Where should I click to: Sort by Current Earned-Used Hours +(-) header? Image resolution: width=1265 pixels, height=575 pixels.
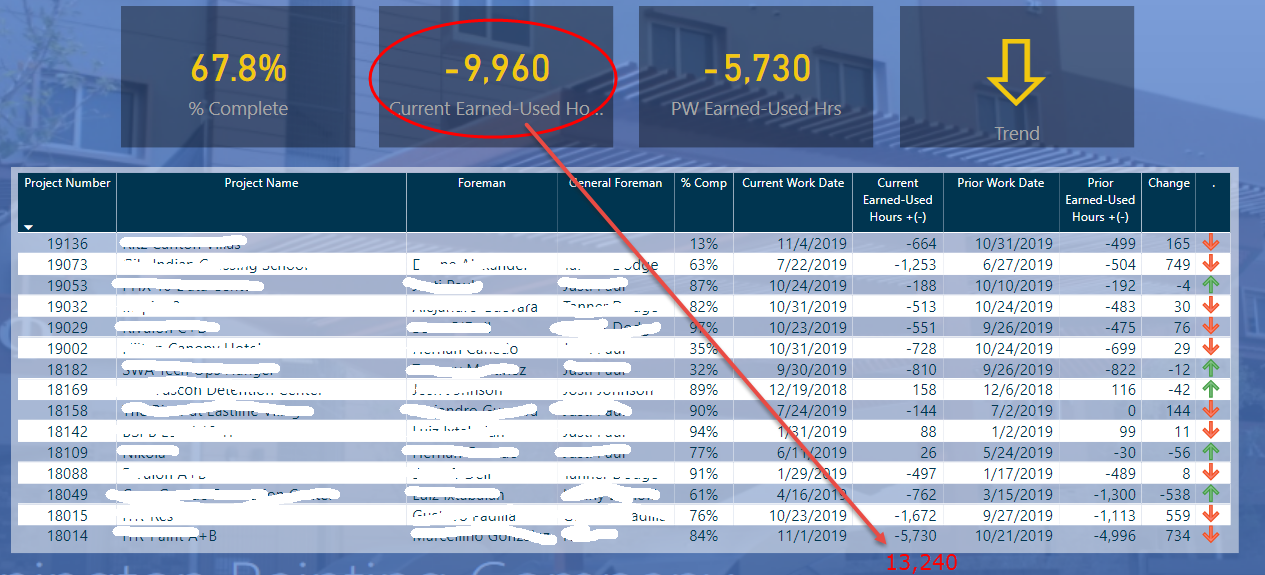tap(897, 200)
